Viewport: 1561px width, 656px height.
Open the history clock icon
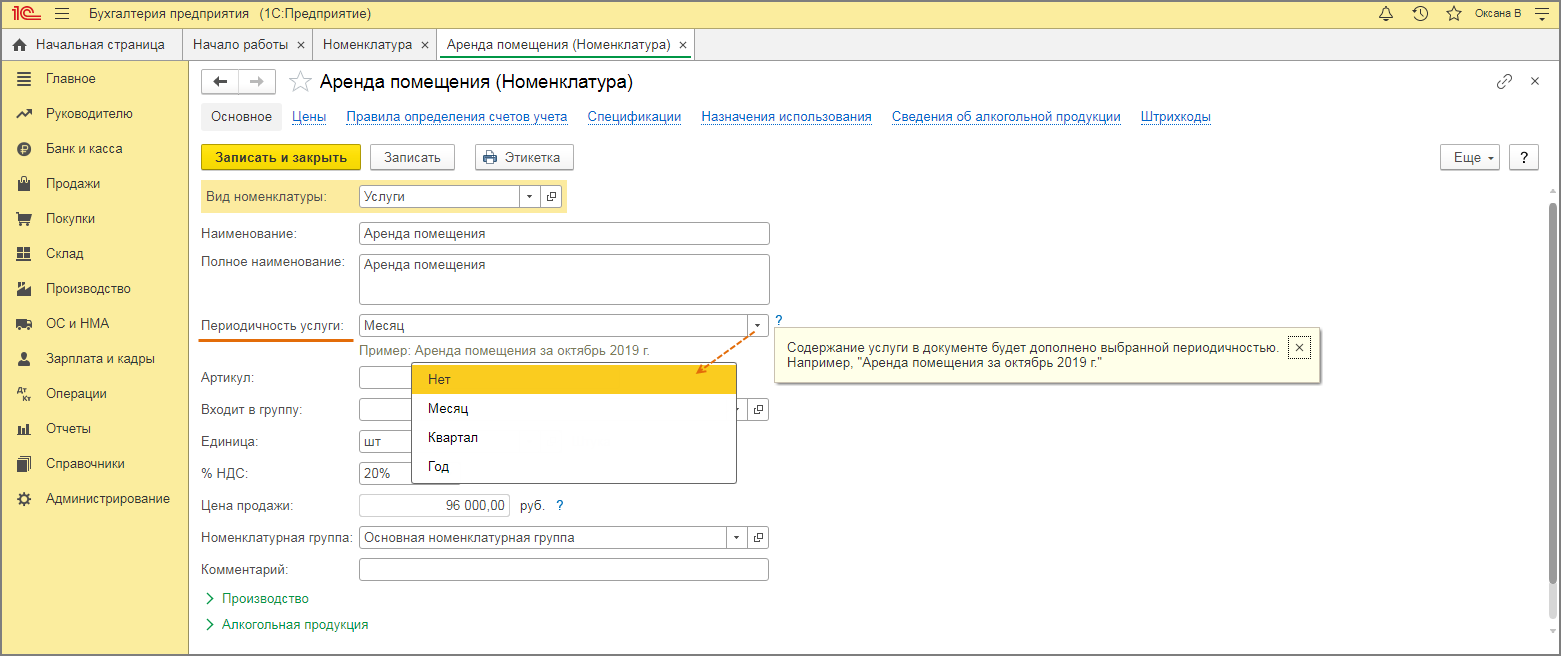tap(1420, 14)
